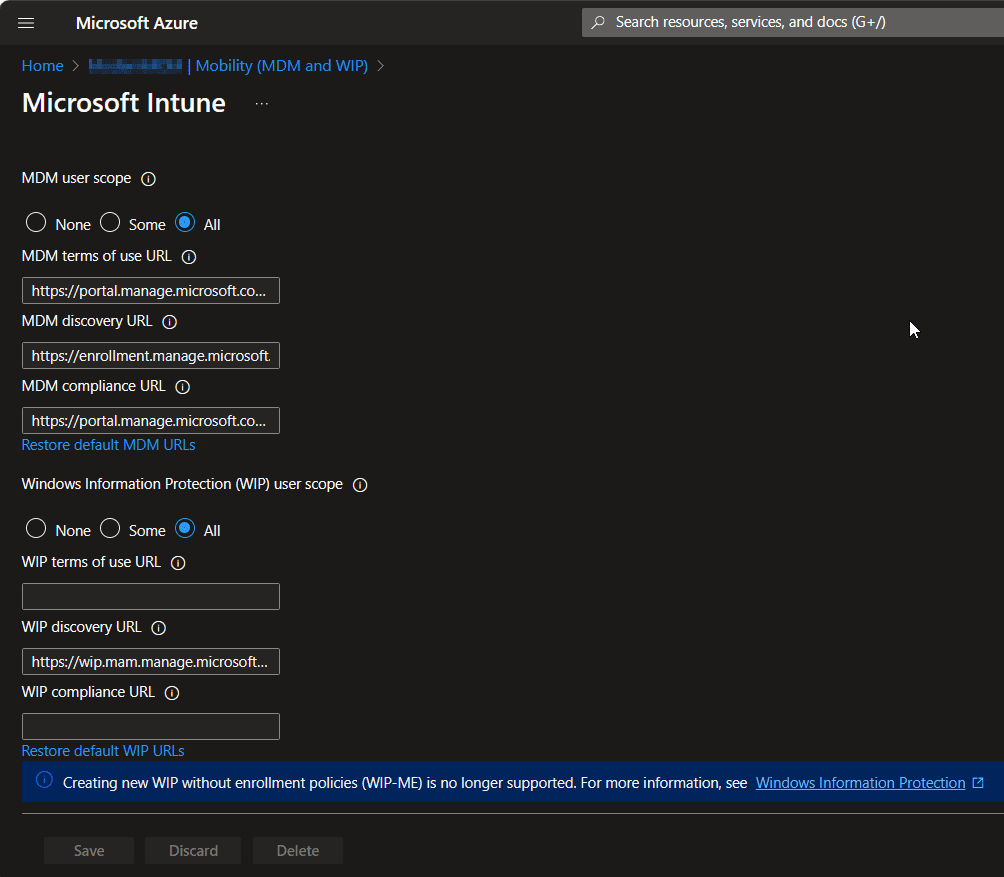Click the Home breadcrumb link
This screenshot has width=1004, height=877.
(x=42, y=65)
